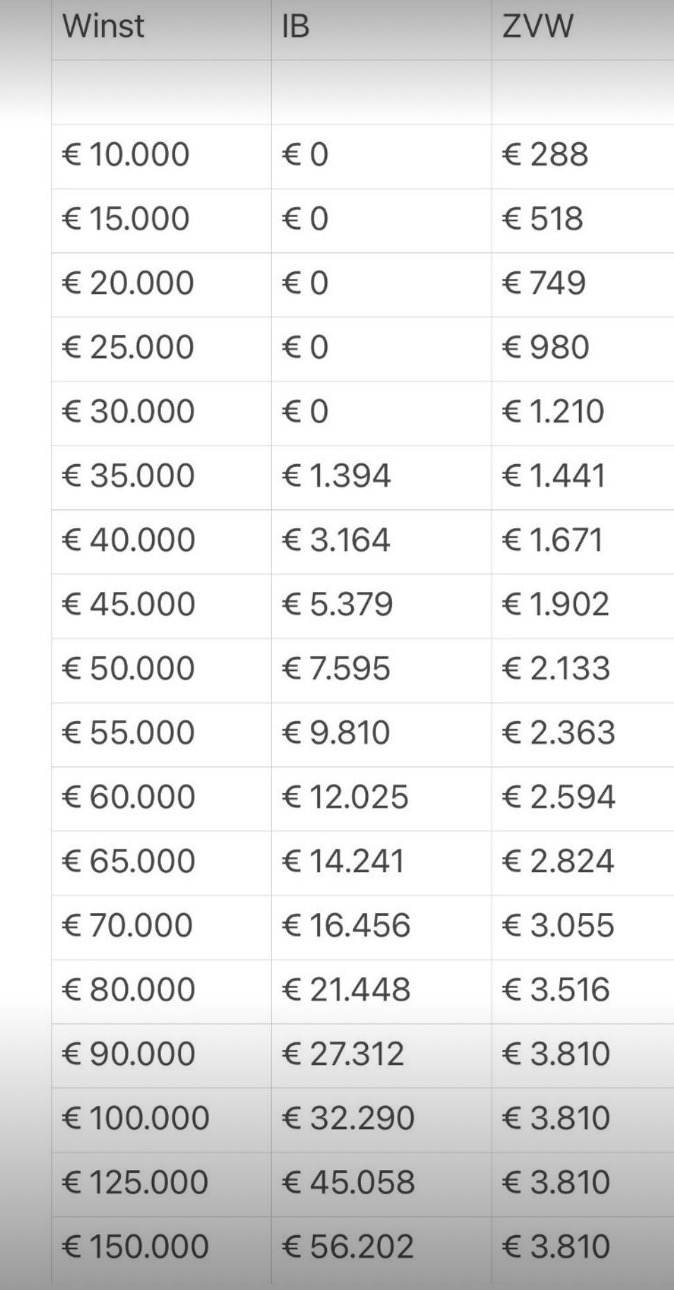Select the ZVW column header

583,28
